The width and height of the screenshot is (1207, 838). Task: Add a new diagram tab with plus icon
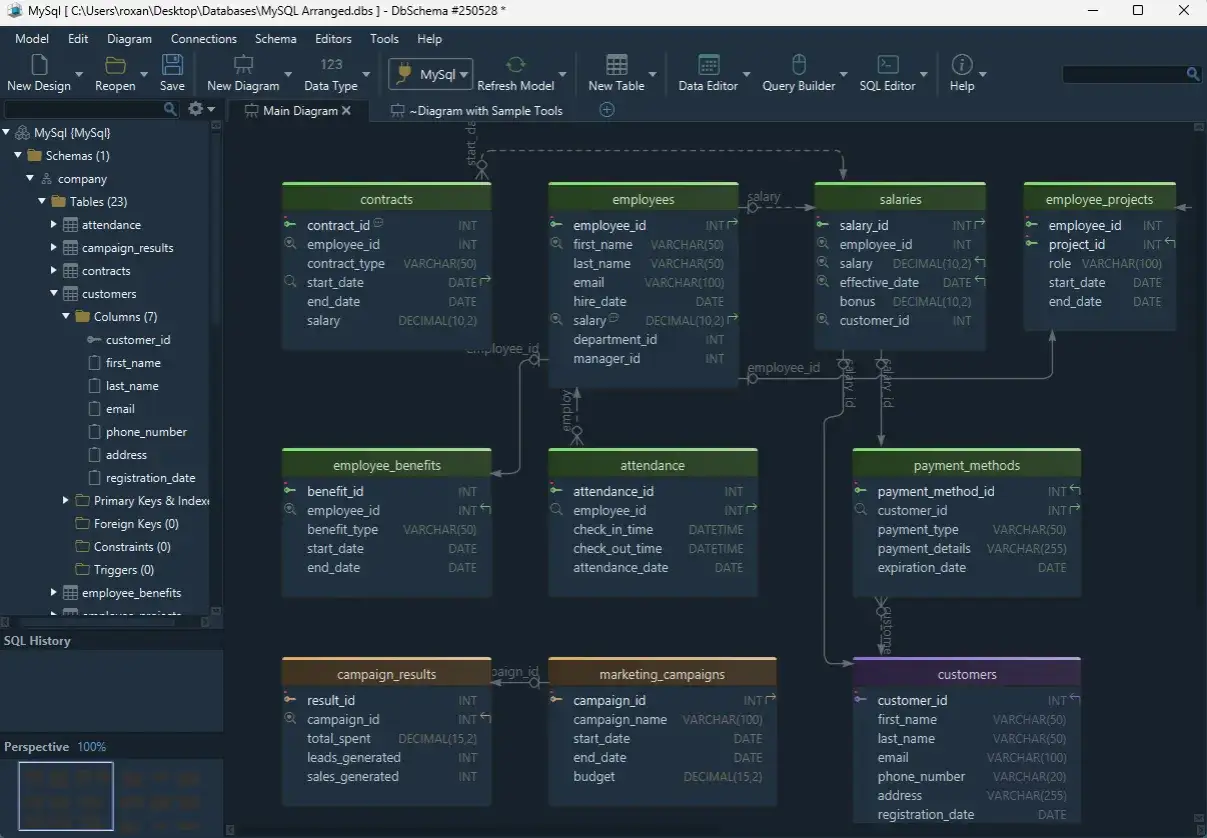[x=606, y=110]
